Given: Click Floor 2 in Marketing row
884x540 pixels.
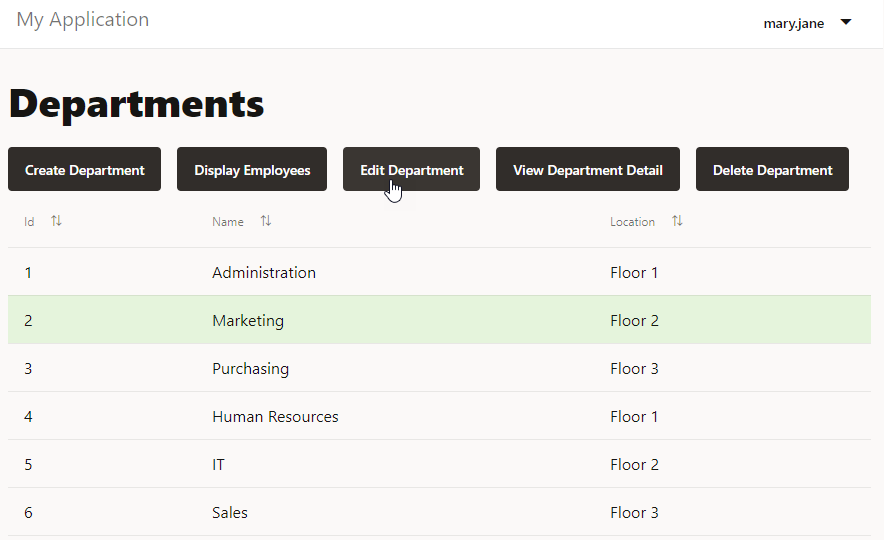Looking at the screenshot, I should 634,321.
